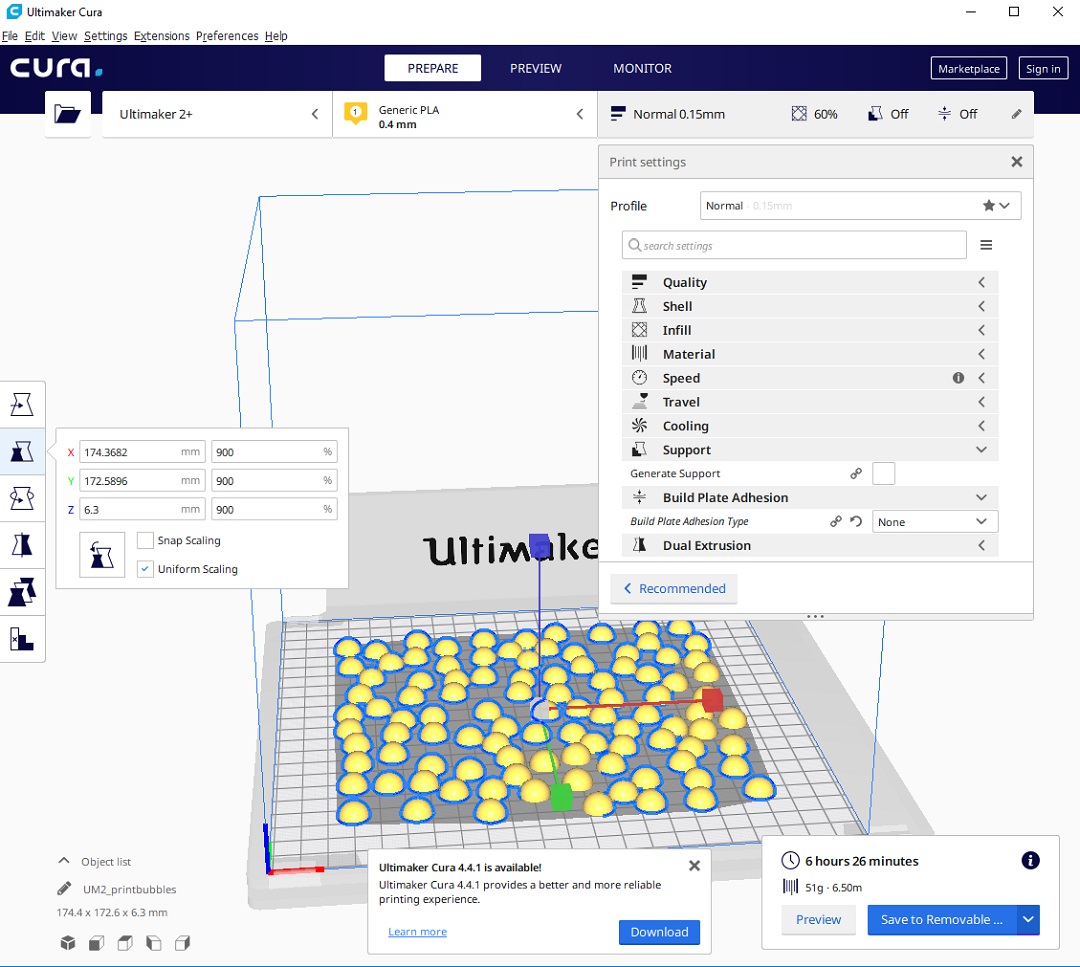This screenshot has width=1080, height=967.
Task: Open the Profile selection dropdown
Action: pyautogui.click(x=860, y=205)
